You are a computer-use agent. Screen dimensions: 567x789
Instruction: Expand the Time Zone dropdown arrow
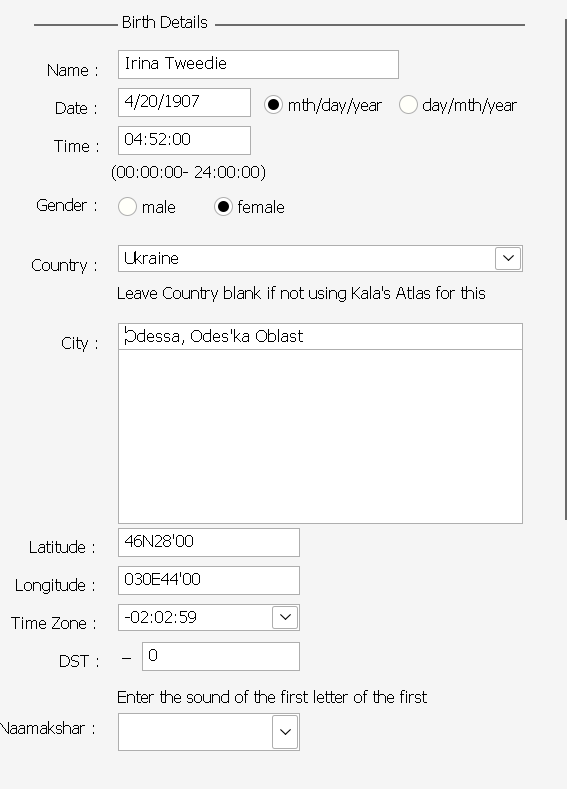click(285, 617)
